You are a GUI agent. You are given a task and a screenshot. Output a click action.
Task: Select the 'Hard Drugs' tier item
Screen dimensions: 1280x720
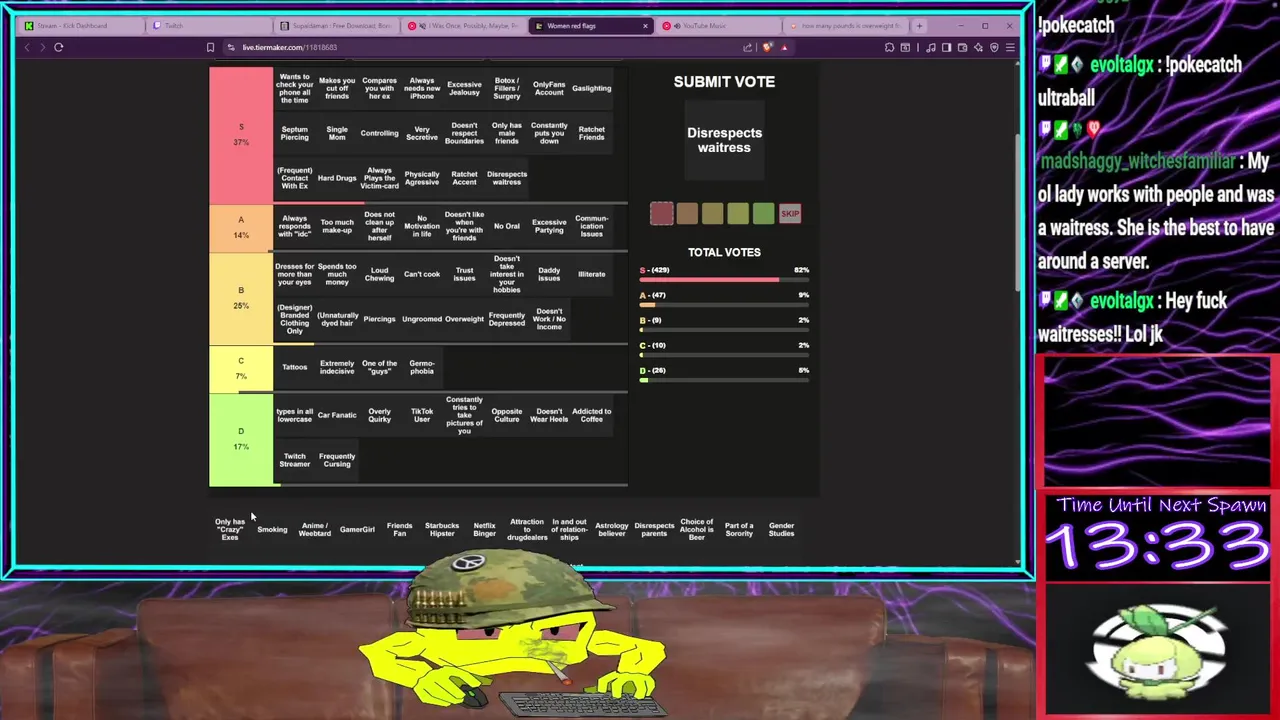coord(337,178)
